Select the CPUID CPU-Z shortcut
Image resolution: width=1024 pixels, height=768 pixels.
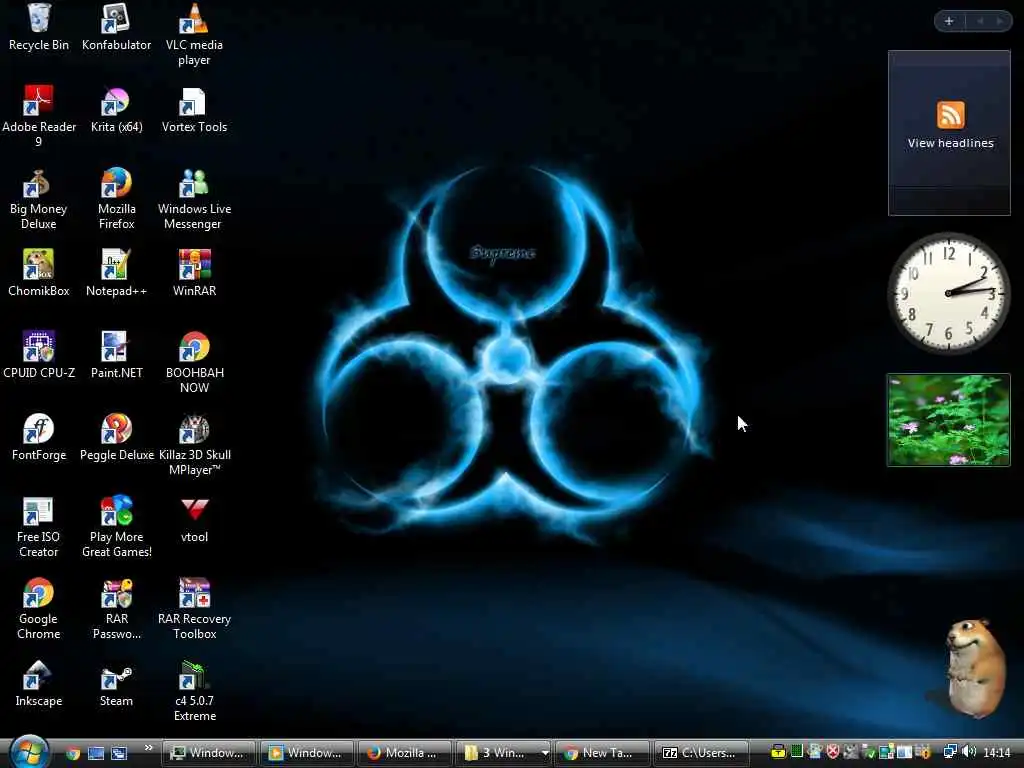pos(39,355)
